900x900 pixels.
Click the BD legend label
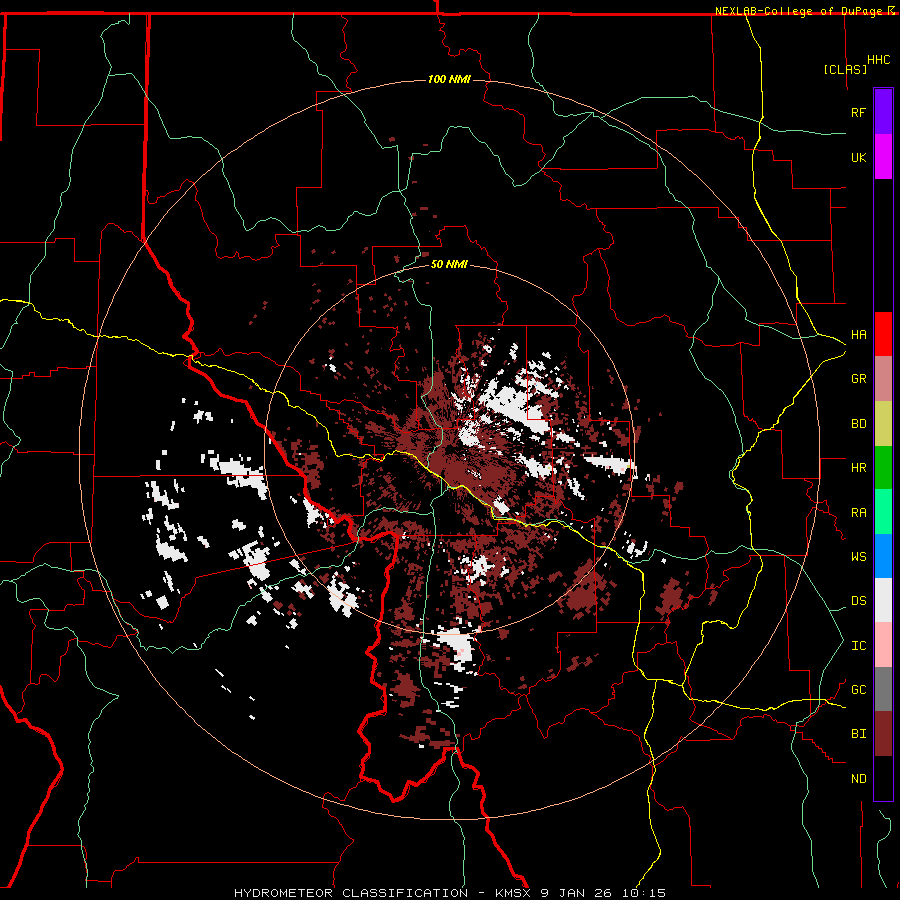click(x=859, y=424)
